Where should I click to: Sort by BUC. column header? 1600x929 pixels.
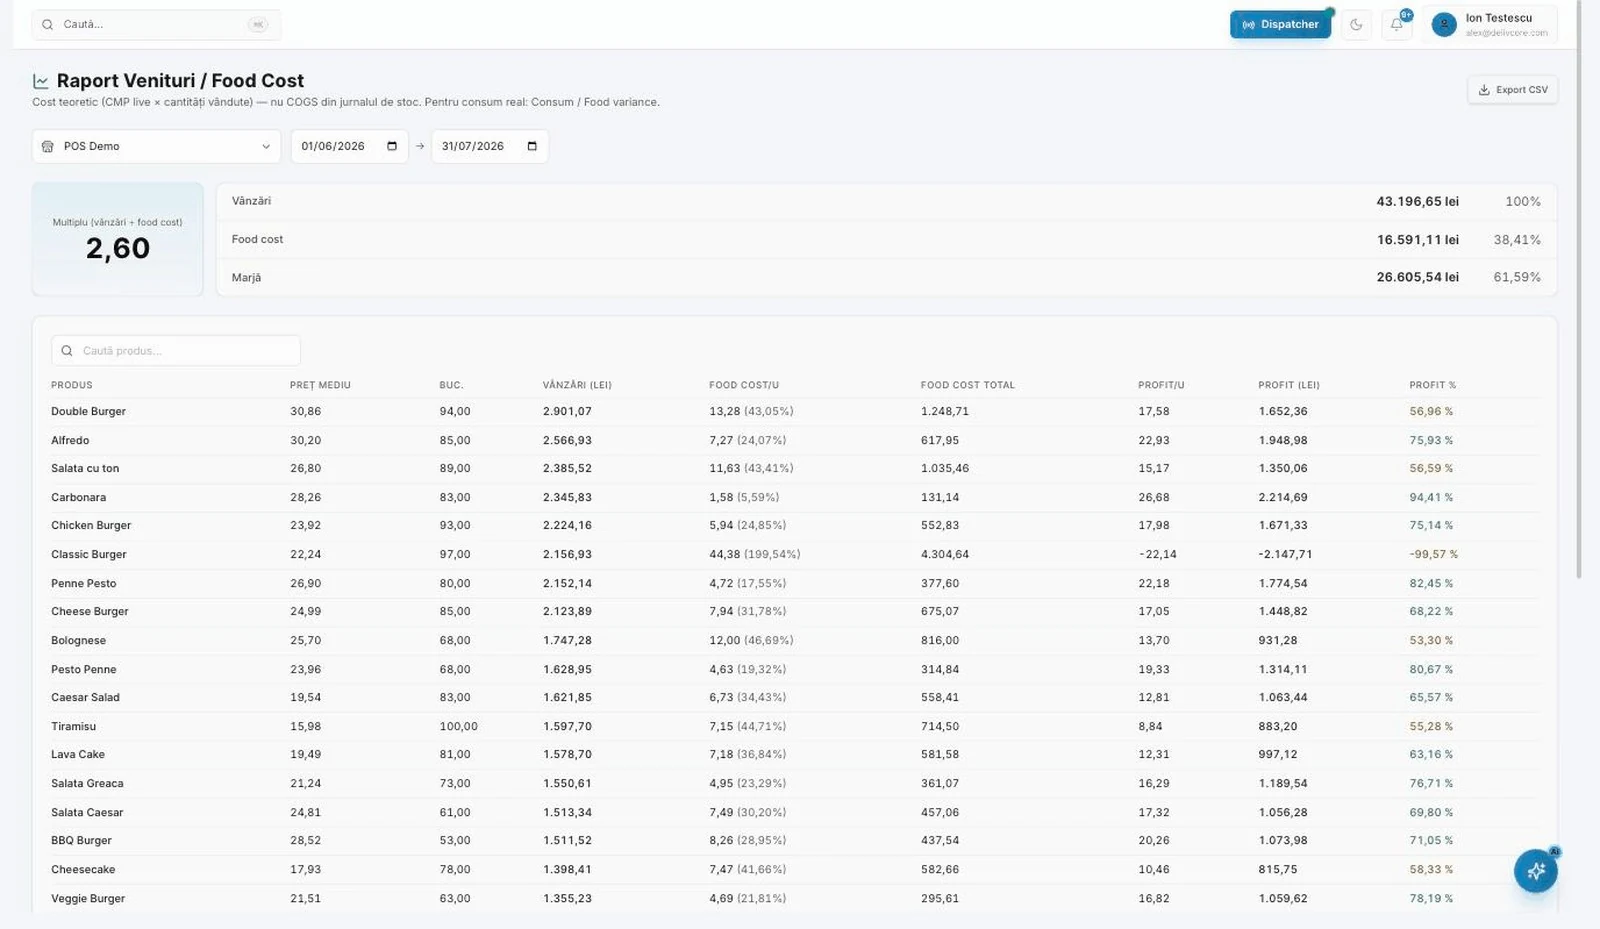click(x=451, y=385)
